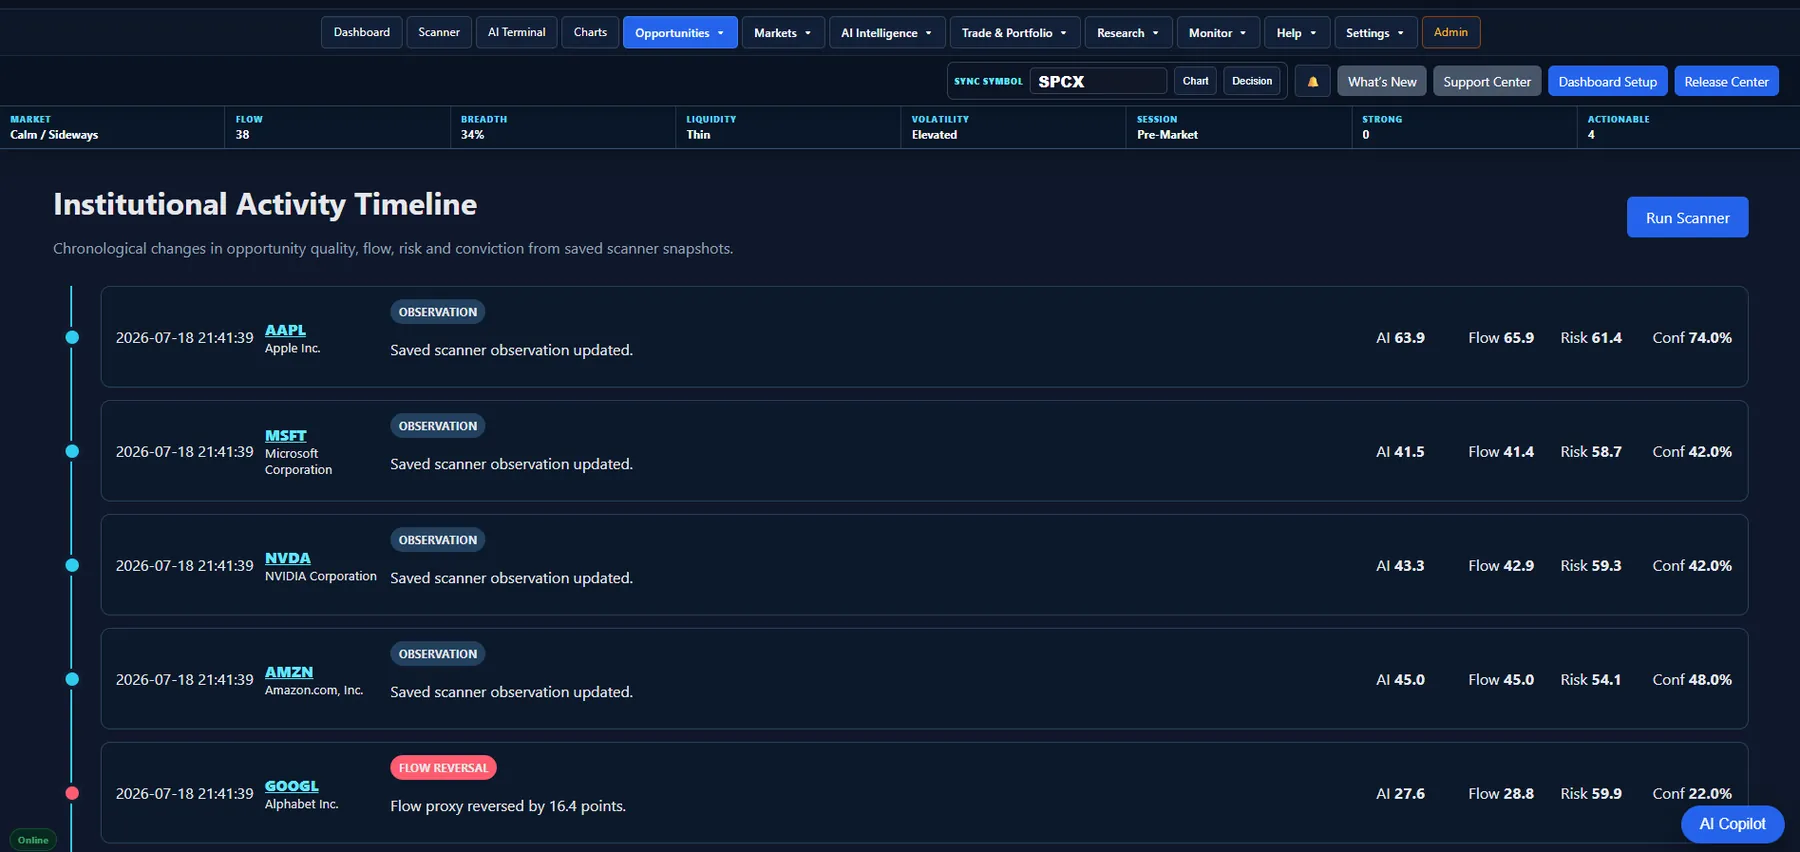Click the OBSERVATION badge in NVDA row
The height and width of the screenshot is (852, 1800).
438,540
